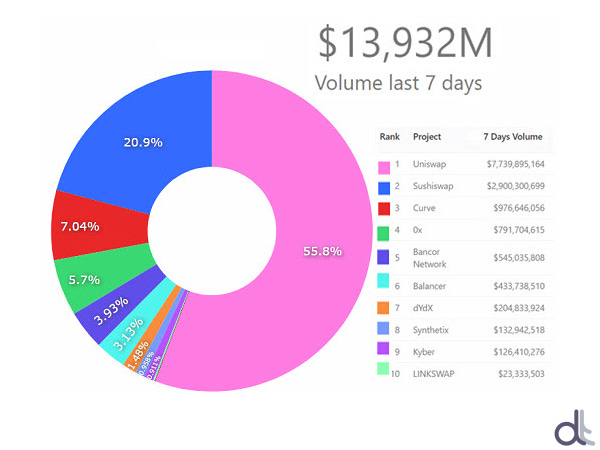This screenshot has height=450, width=600.
Task: Click the $791,704,615 volume value
Action: pos(519,230)
